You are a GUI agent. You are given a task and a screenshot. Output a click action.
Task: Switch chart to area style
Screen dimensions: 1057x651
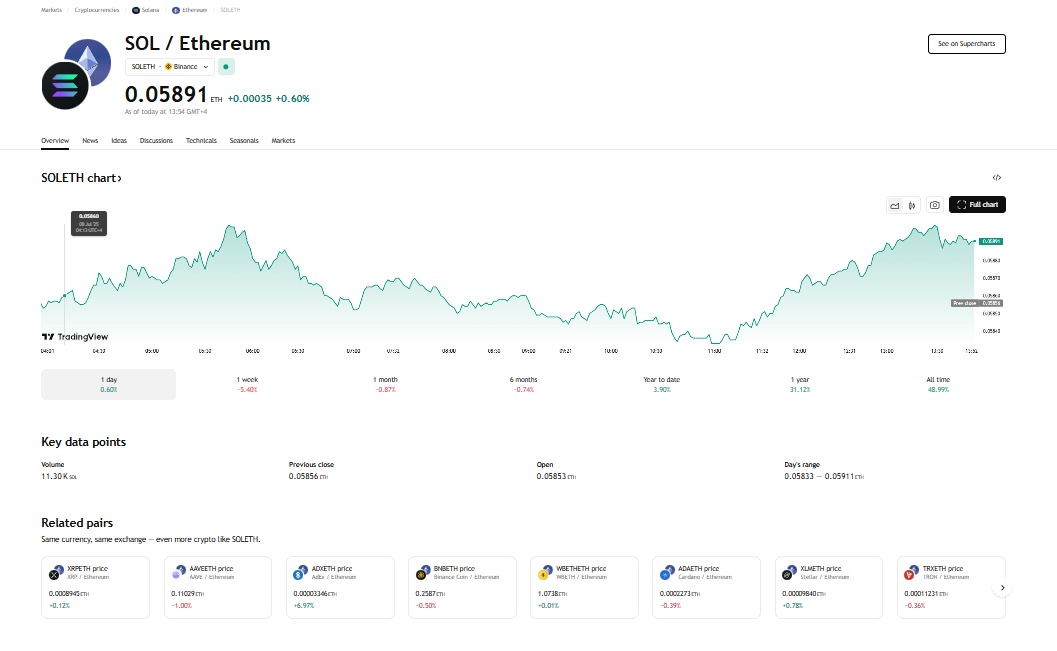click(x=895, y=206)
